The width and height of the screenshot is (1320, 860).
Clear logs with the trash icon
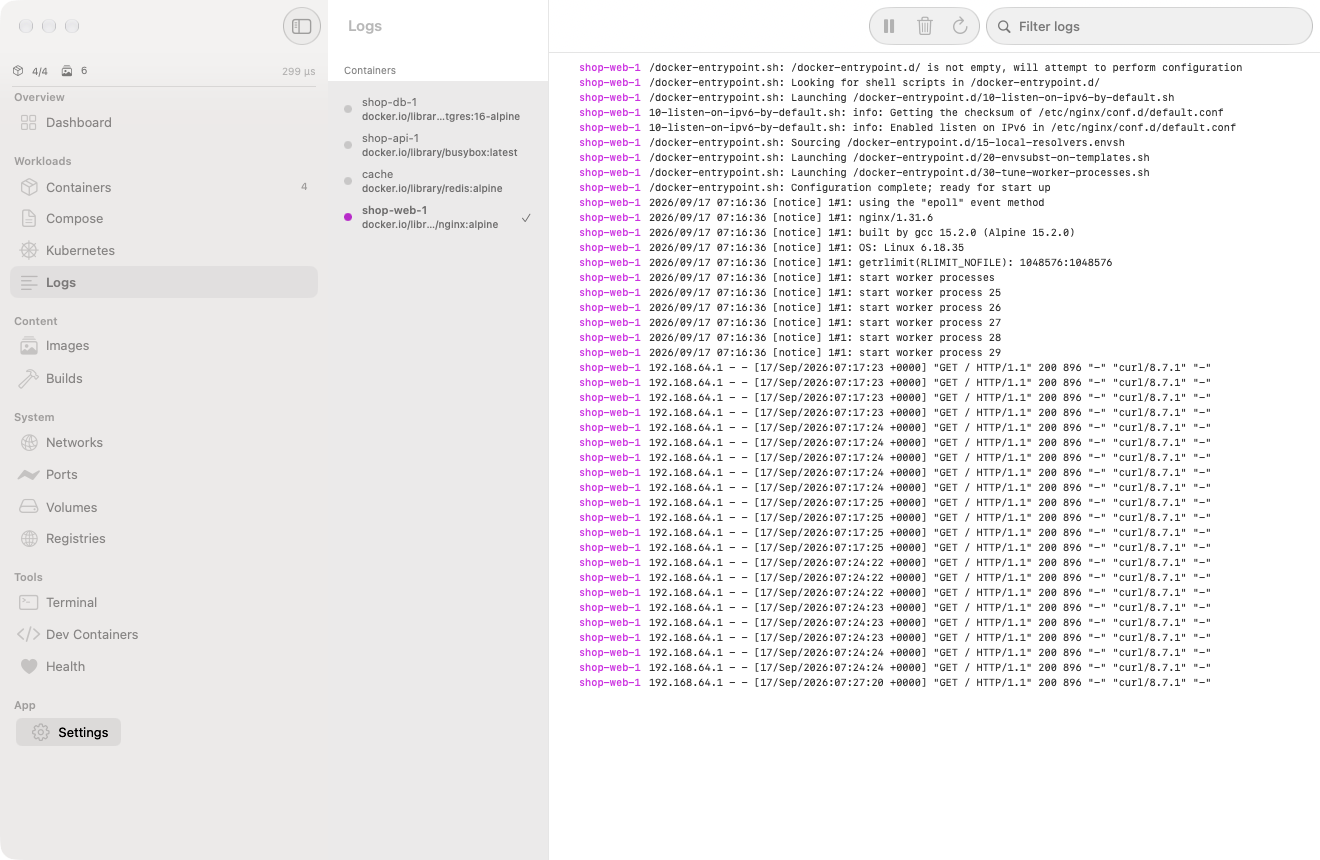coord(925,26)
